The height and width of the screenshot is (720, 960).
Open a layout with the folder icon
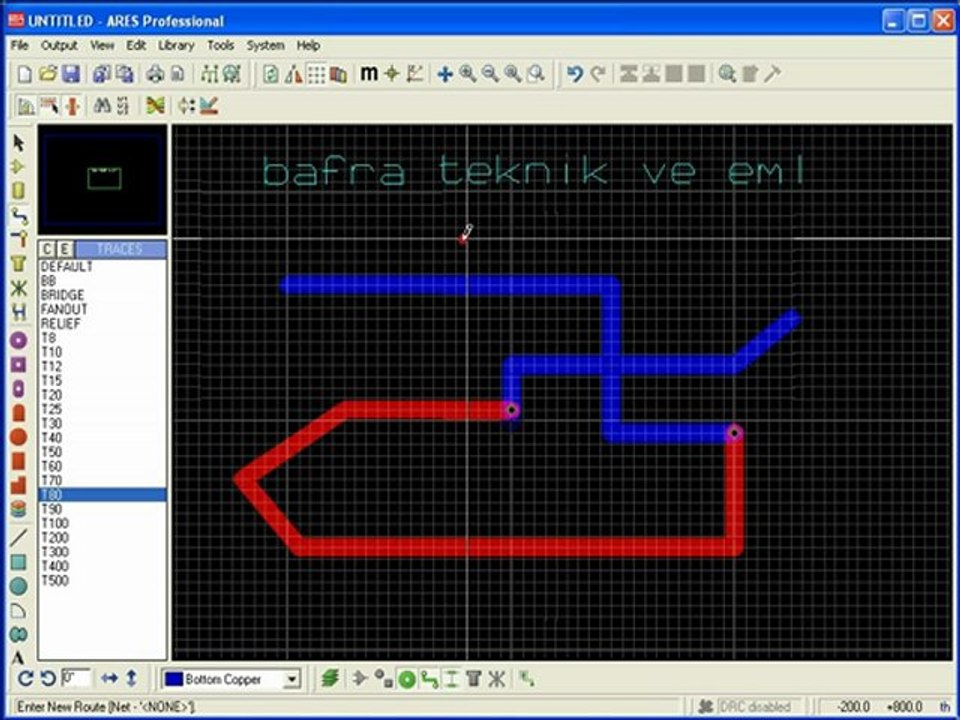pos(48,74)
